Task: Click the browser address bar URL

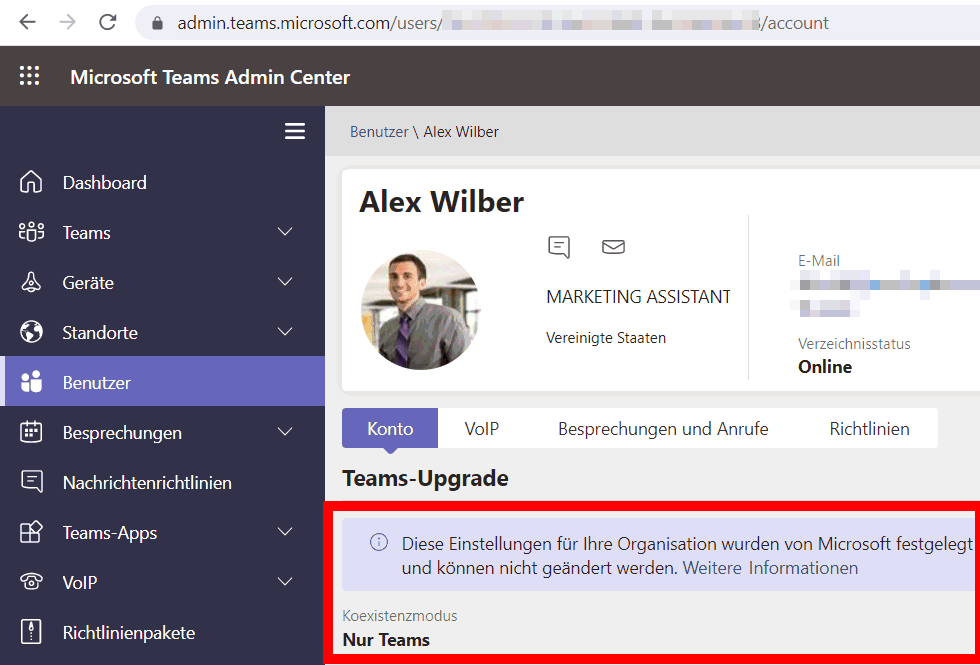Action: [503, 23]
